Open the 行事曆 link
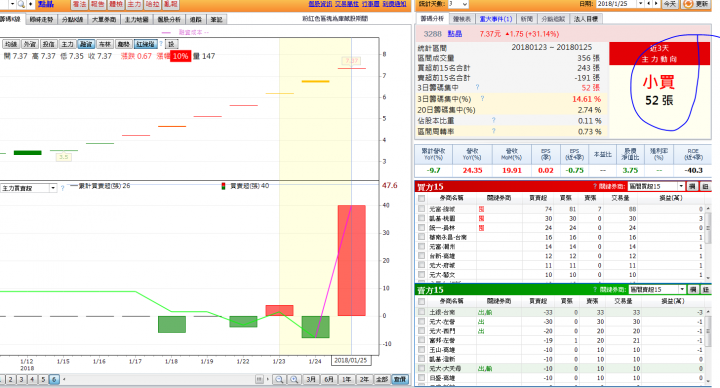 coord(371,4)
